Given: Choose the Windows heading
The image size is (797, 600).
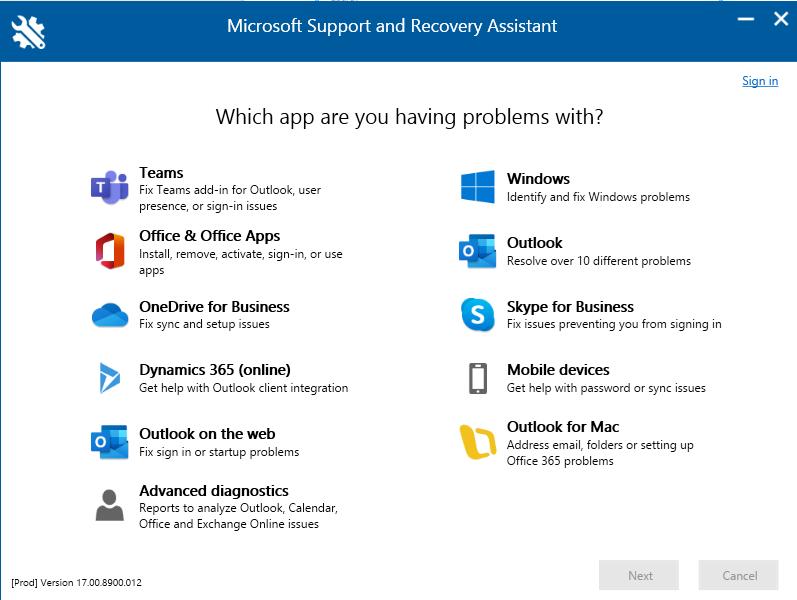Looking at the screenshot, I should 538,178.
